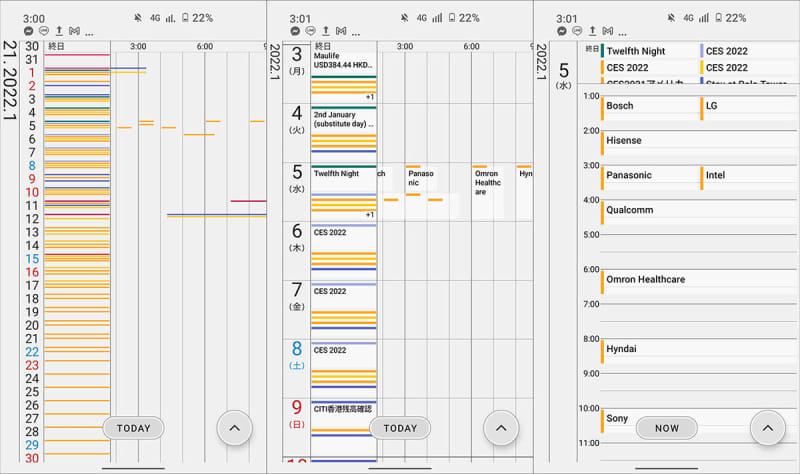This screenshot has height=474, width=800.
Task: Tap Messenger notification icon in week view screen
Action: [295, 31]
